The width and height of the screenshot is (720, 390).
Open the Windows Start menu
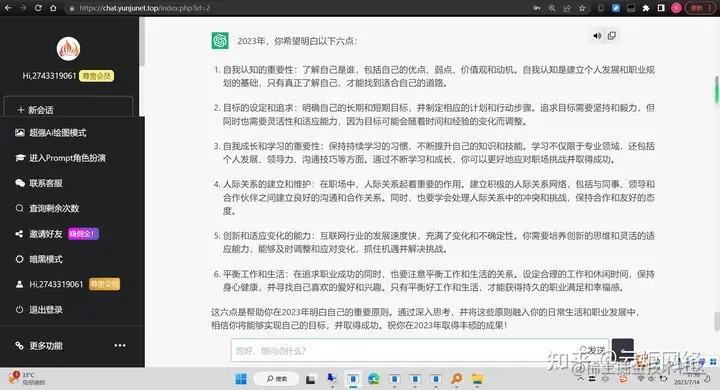coord(241,379)
